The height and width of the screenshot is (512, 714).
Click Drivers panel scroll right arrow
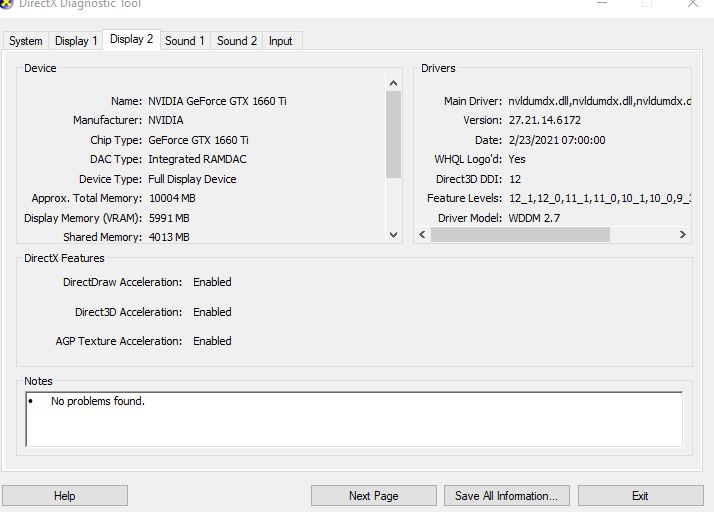pyautogui.click(x=682, y=234)
